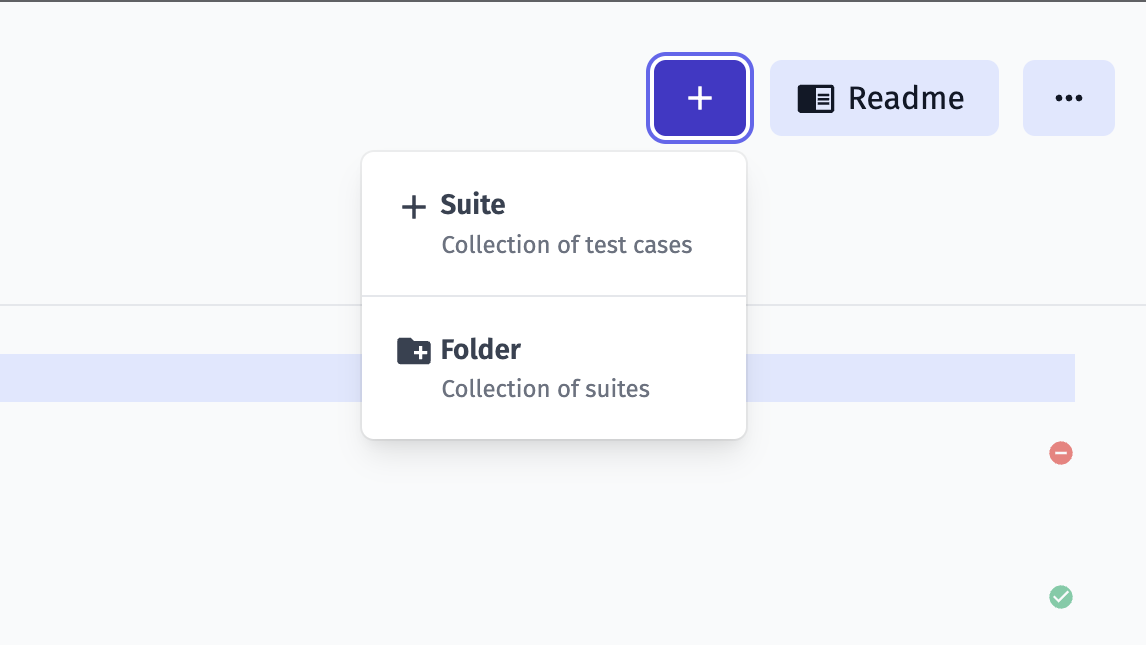Image resolution: width=1146 pixels, height=645 pixels.
Task: Open the Readme button
Action: (x=884, y=98)
